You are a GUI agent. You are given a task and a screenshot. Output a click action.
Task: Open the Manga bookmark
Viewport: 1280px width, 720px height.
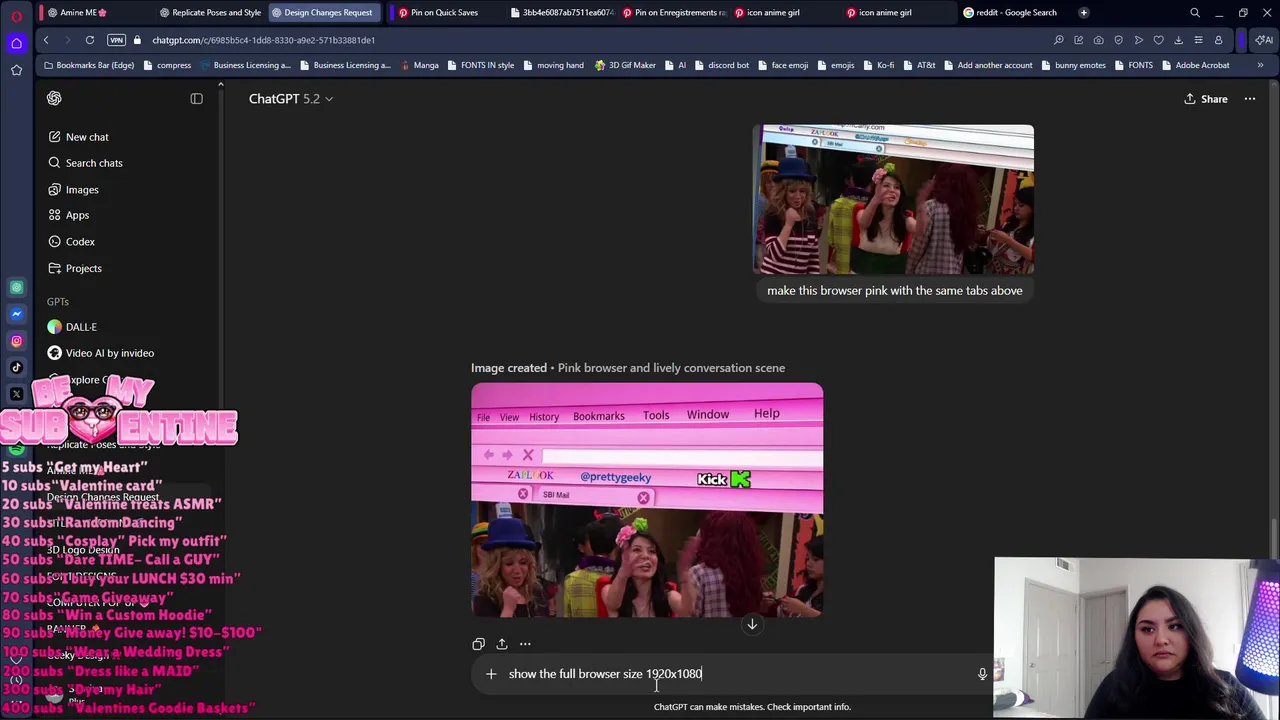tap(419, 65)
